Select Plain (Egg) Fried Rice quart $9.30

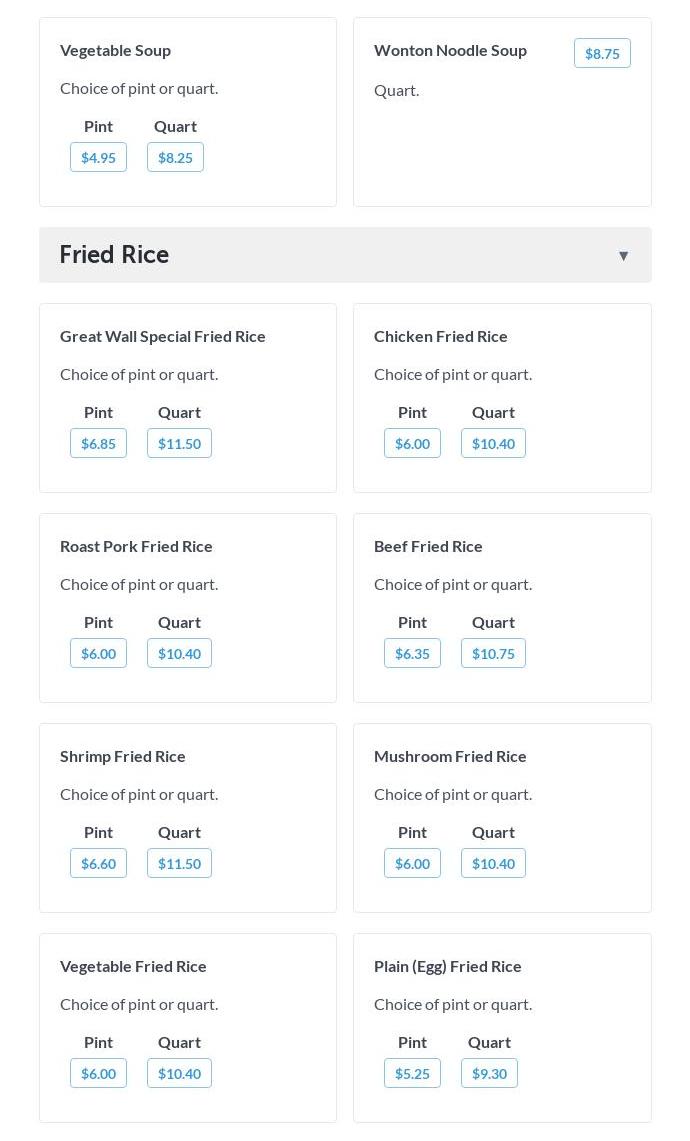click(489, 1074)
